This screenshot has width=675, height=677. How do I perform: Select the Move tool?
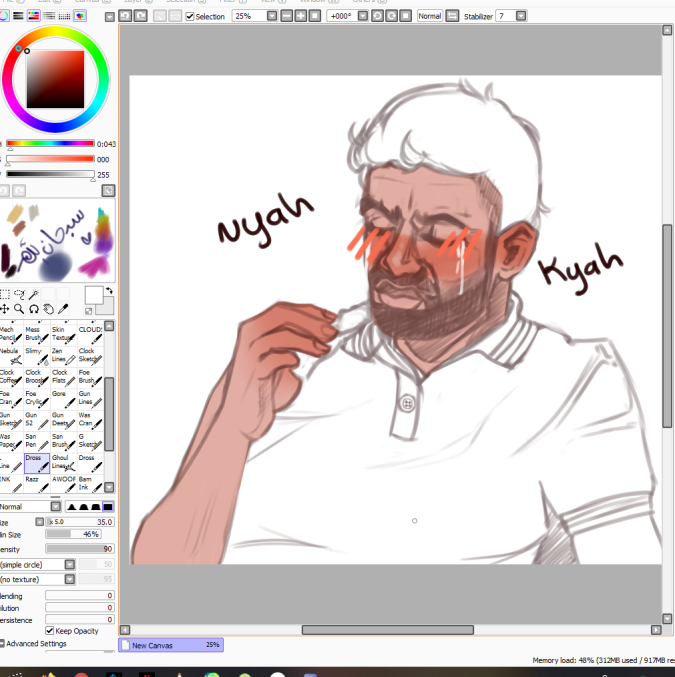[5, 309]
